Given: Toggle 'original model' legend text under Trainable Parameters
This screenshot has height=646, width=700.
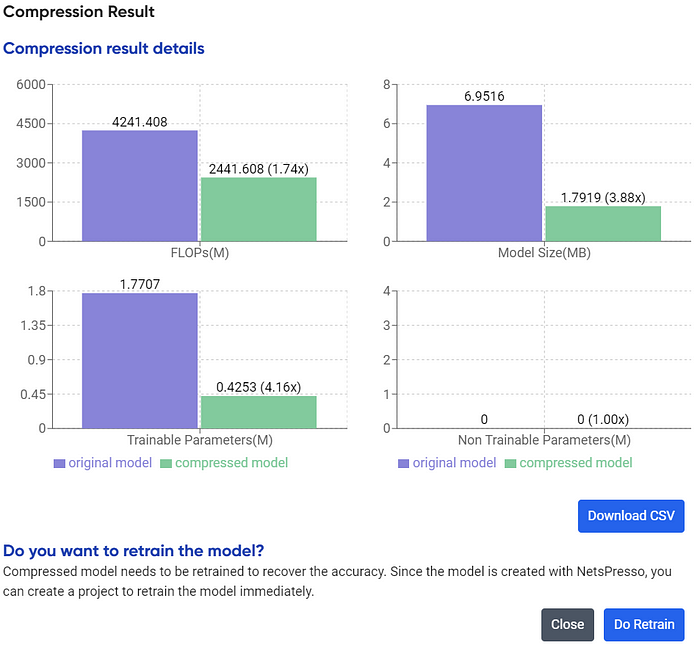Looking at the screenshot, I should click(x=110, y=463).
